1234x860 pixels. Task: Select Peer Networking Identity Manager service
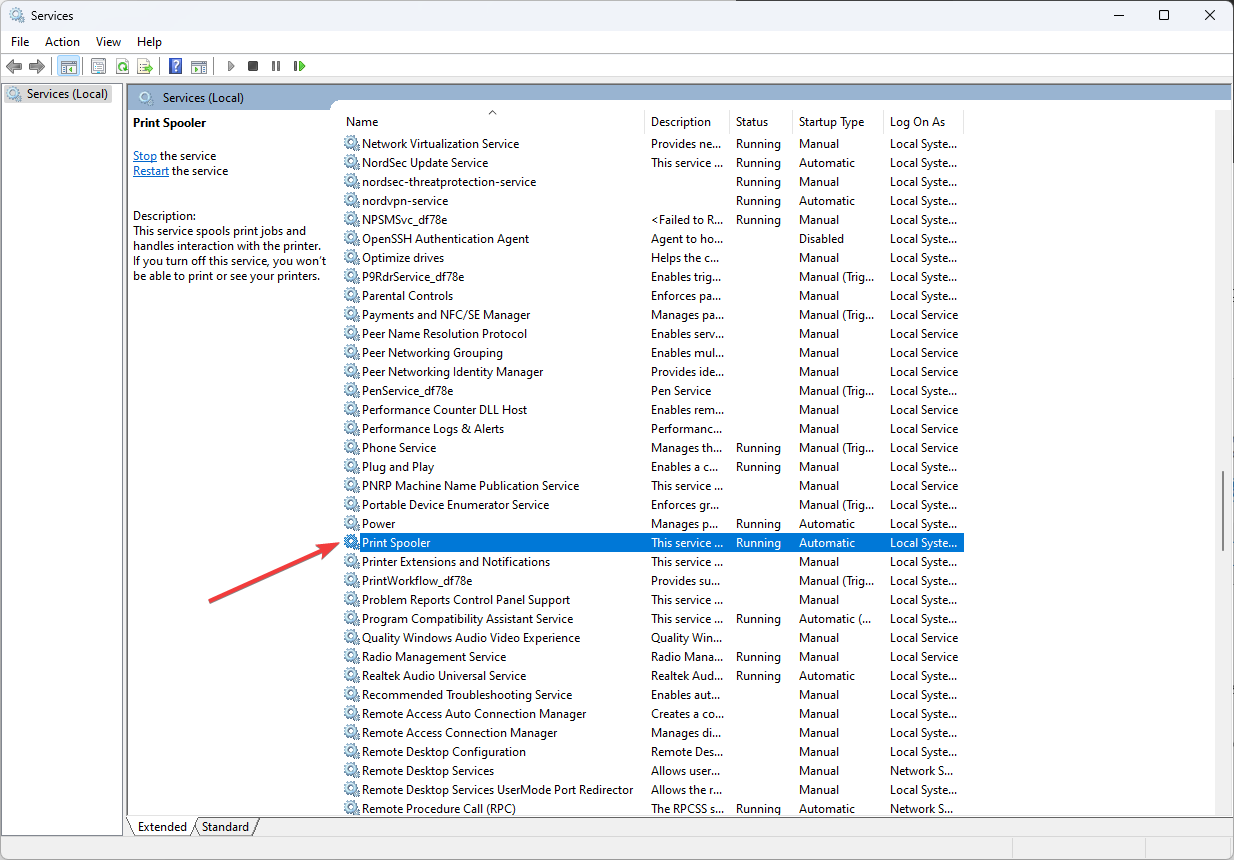tap(652, 372)
